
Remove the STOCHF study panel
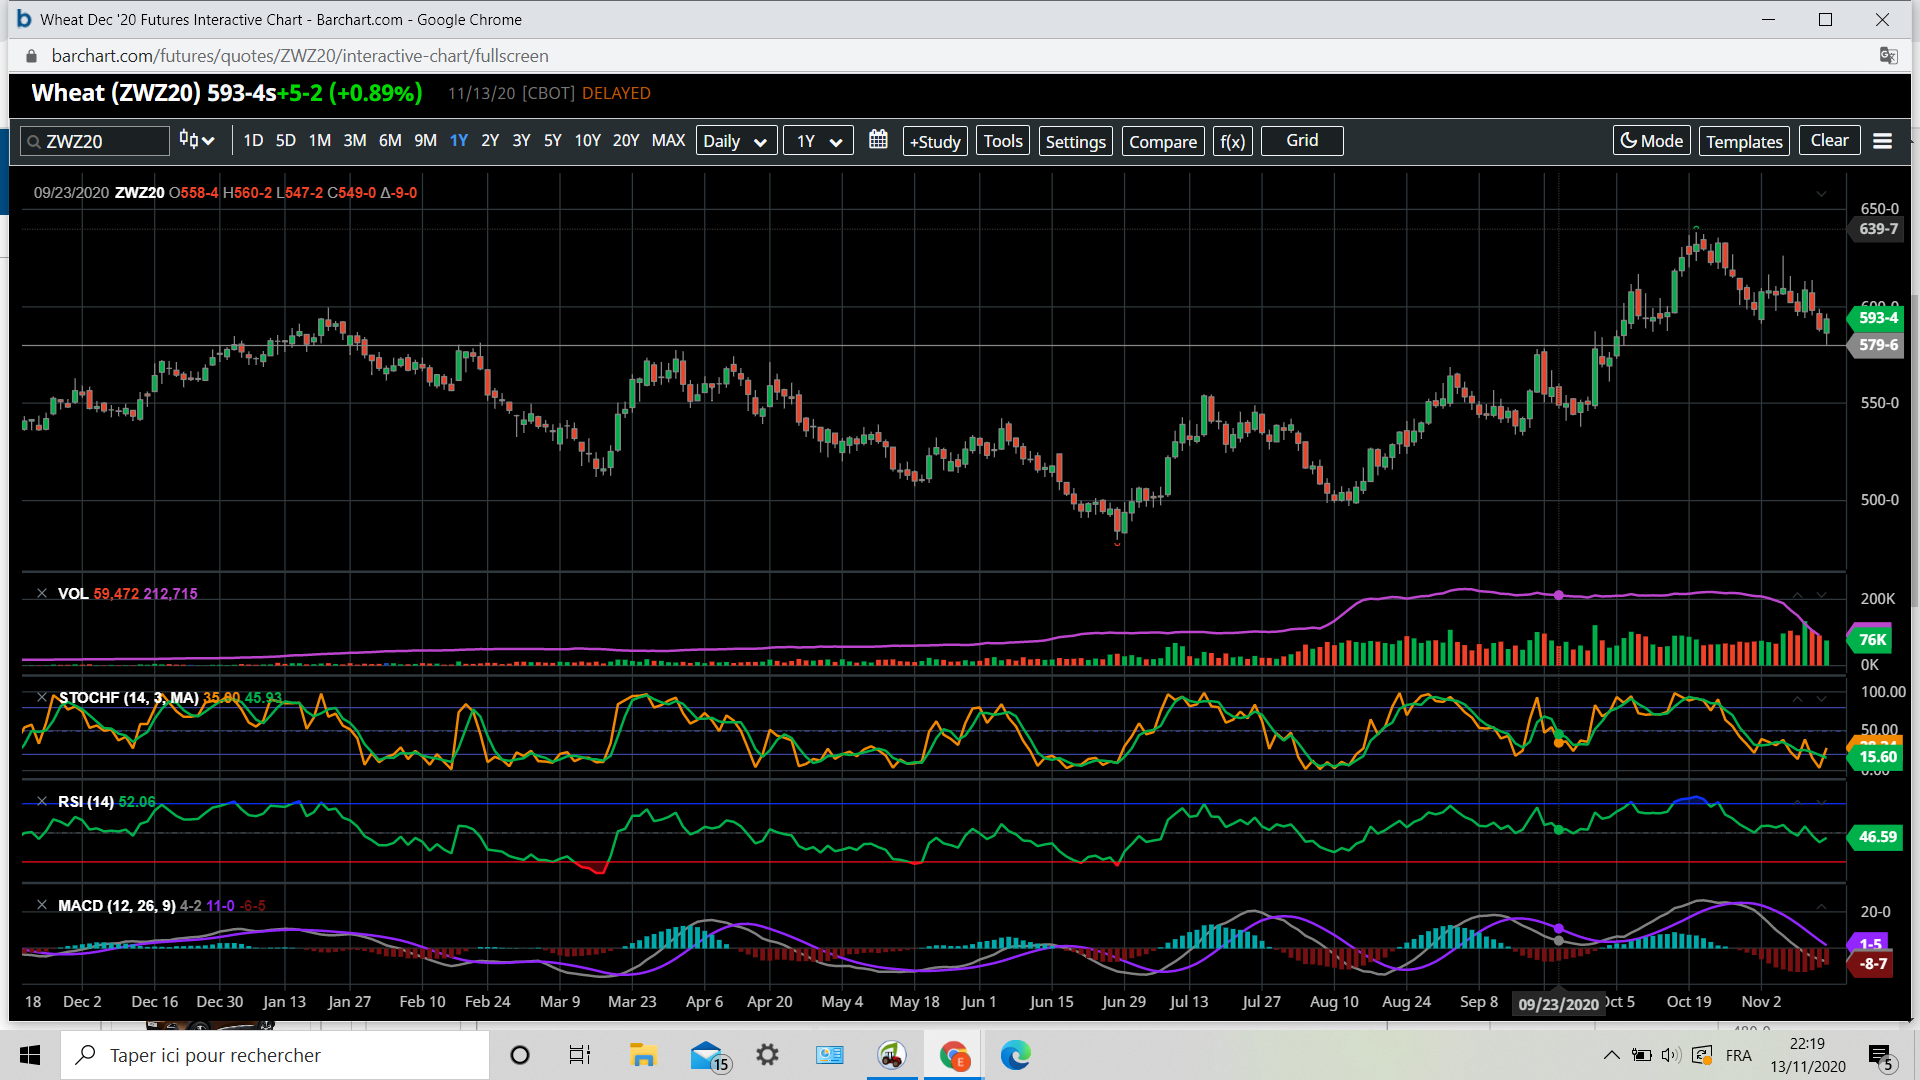[x=42, y=697]
